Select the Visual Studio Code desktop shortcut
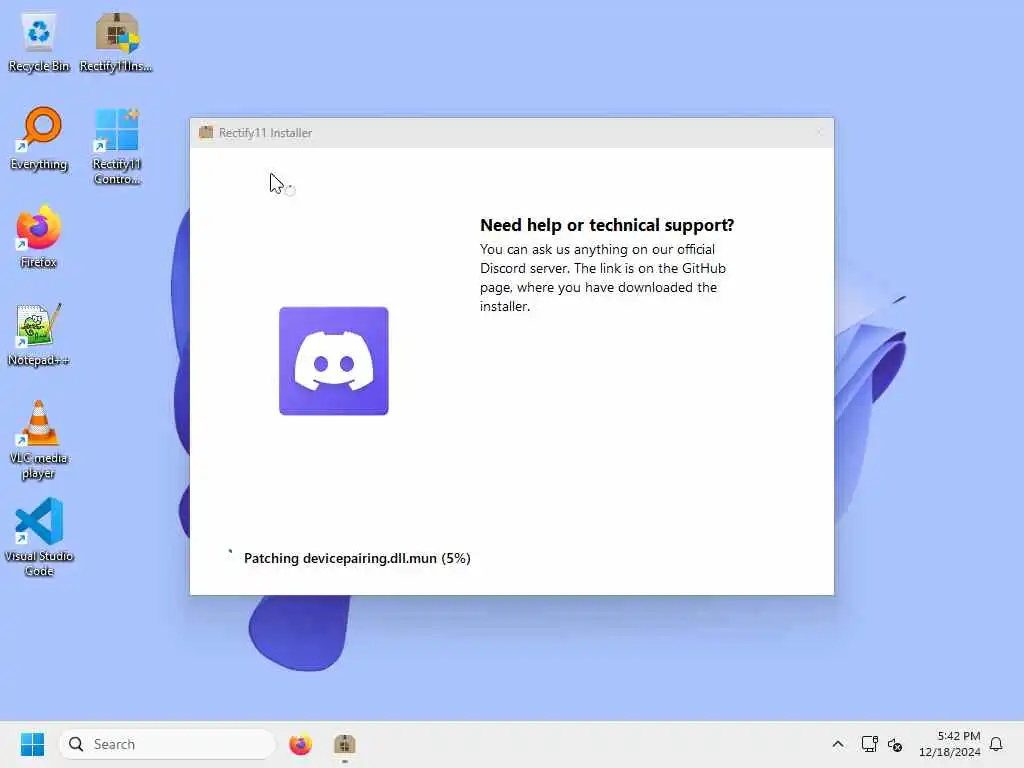This screenshot has height=768, width=1024. coord(39,537)
